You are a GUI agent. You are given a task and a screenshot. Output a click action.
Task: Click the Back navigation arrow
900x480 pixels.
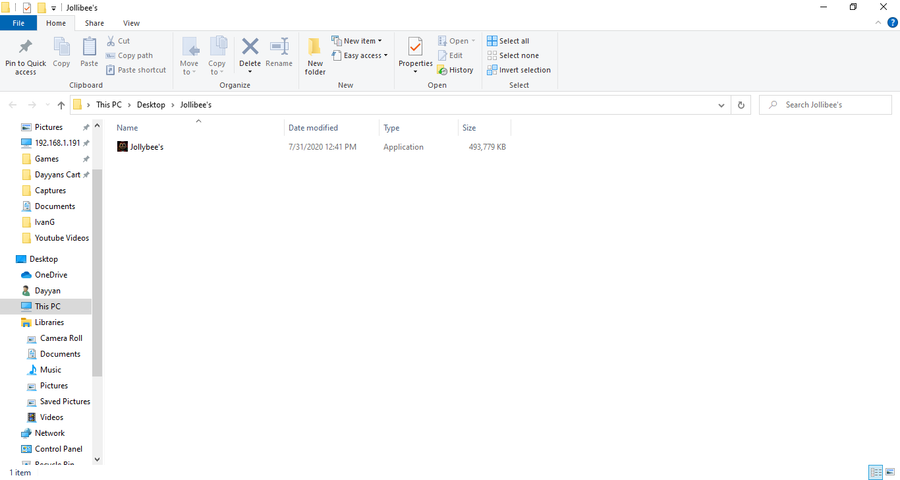pos(13,105)
